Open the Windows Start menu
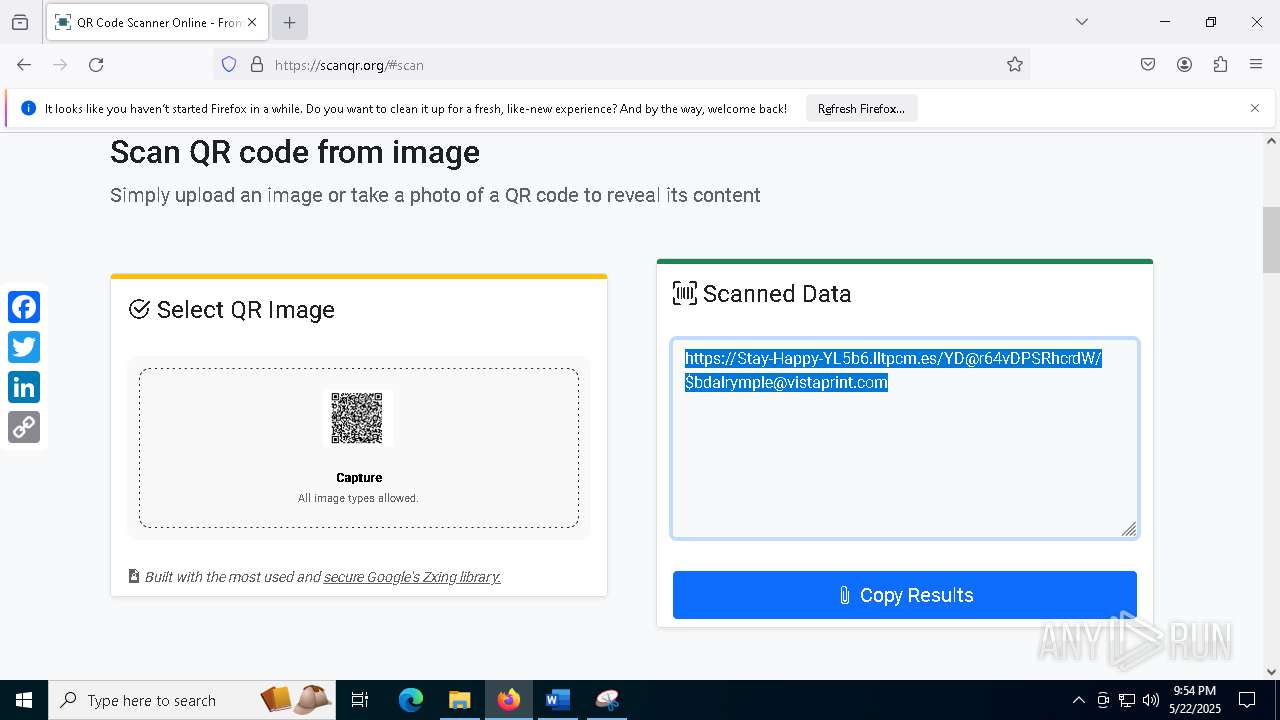1280x720 pixels. pos(24,700)
